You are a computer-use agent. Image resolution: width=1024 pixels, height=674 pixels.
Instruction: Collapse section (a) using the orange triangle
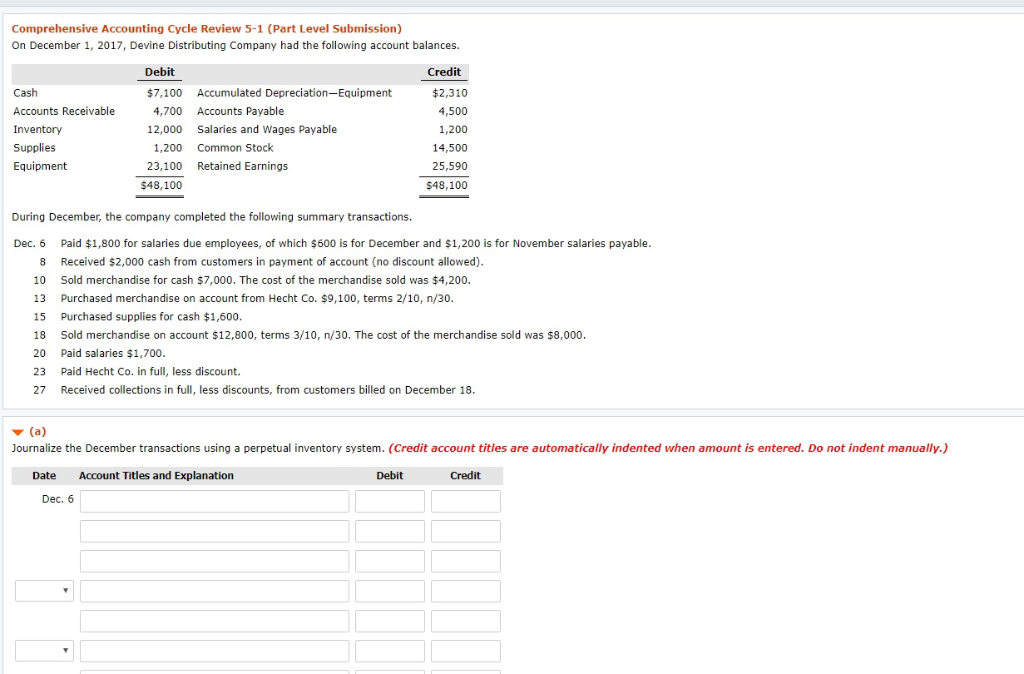17,430
